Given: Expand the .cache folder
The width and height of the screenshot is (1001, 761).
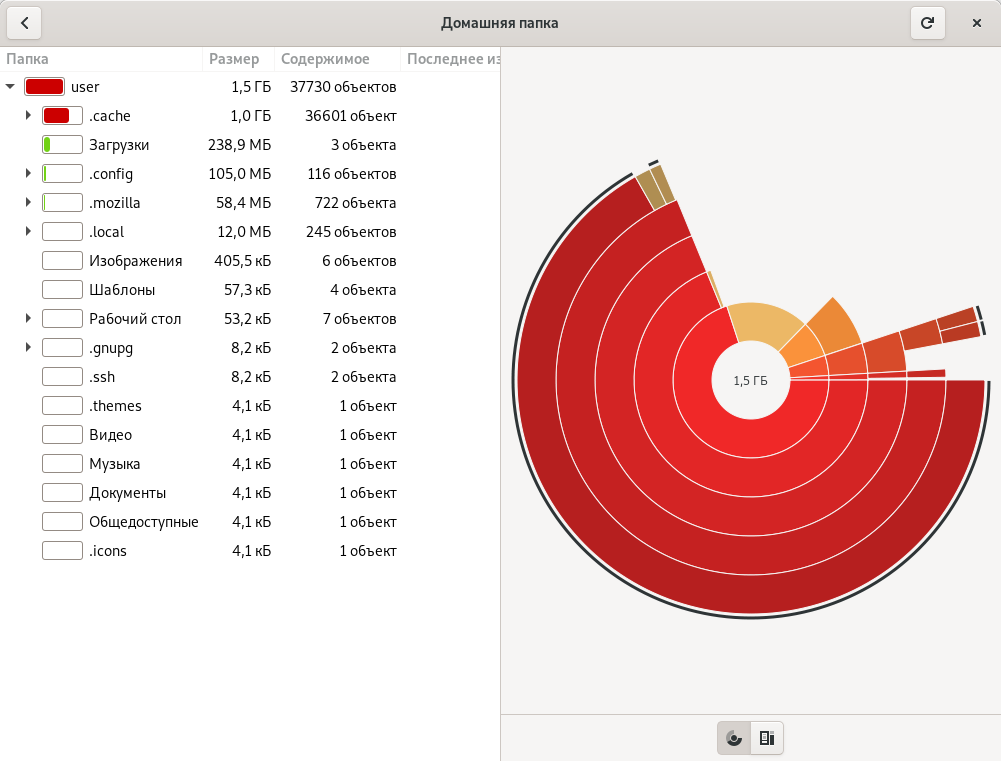Looking at the screenshot, I should tap(28, 116).
